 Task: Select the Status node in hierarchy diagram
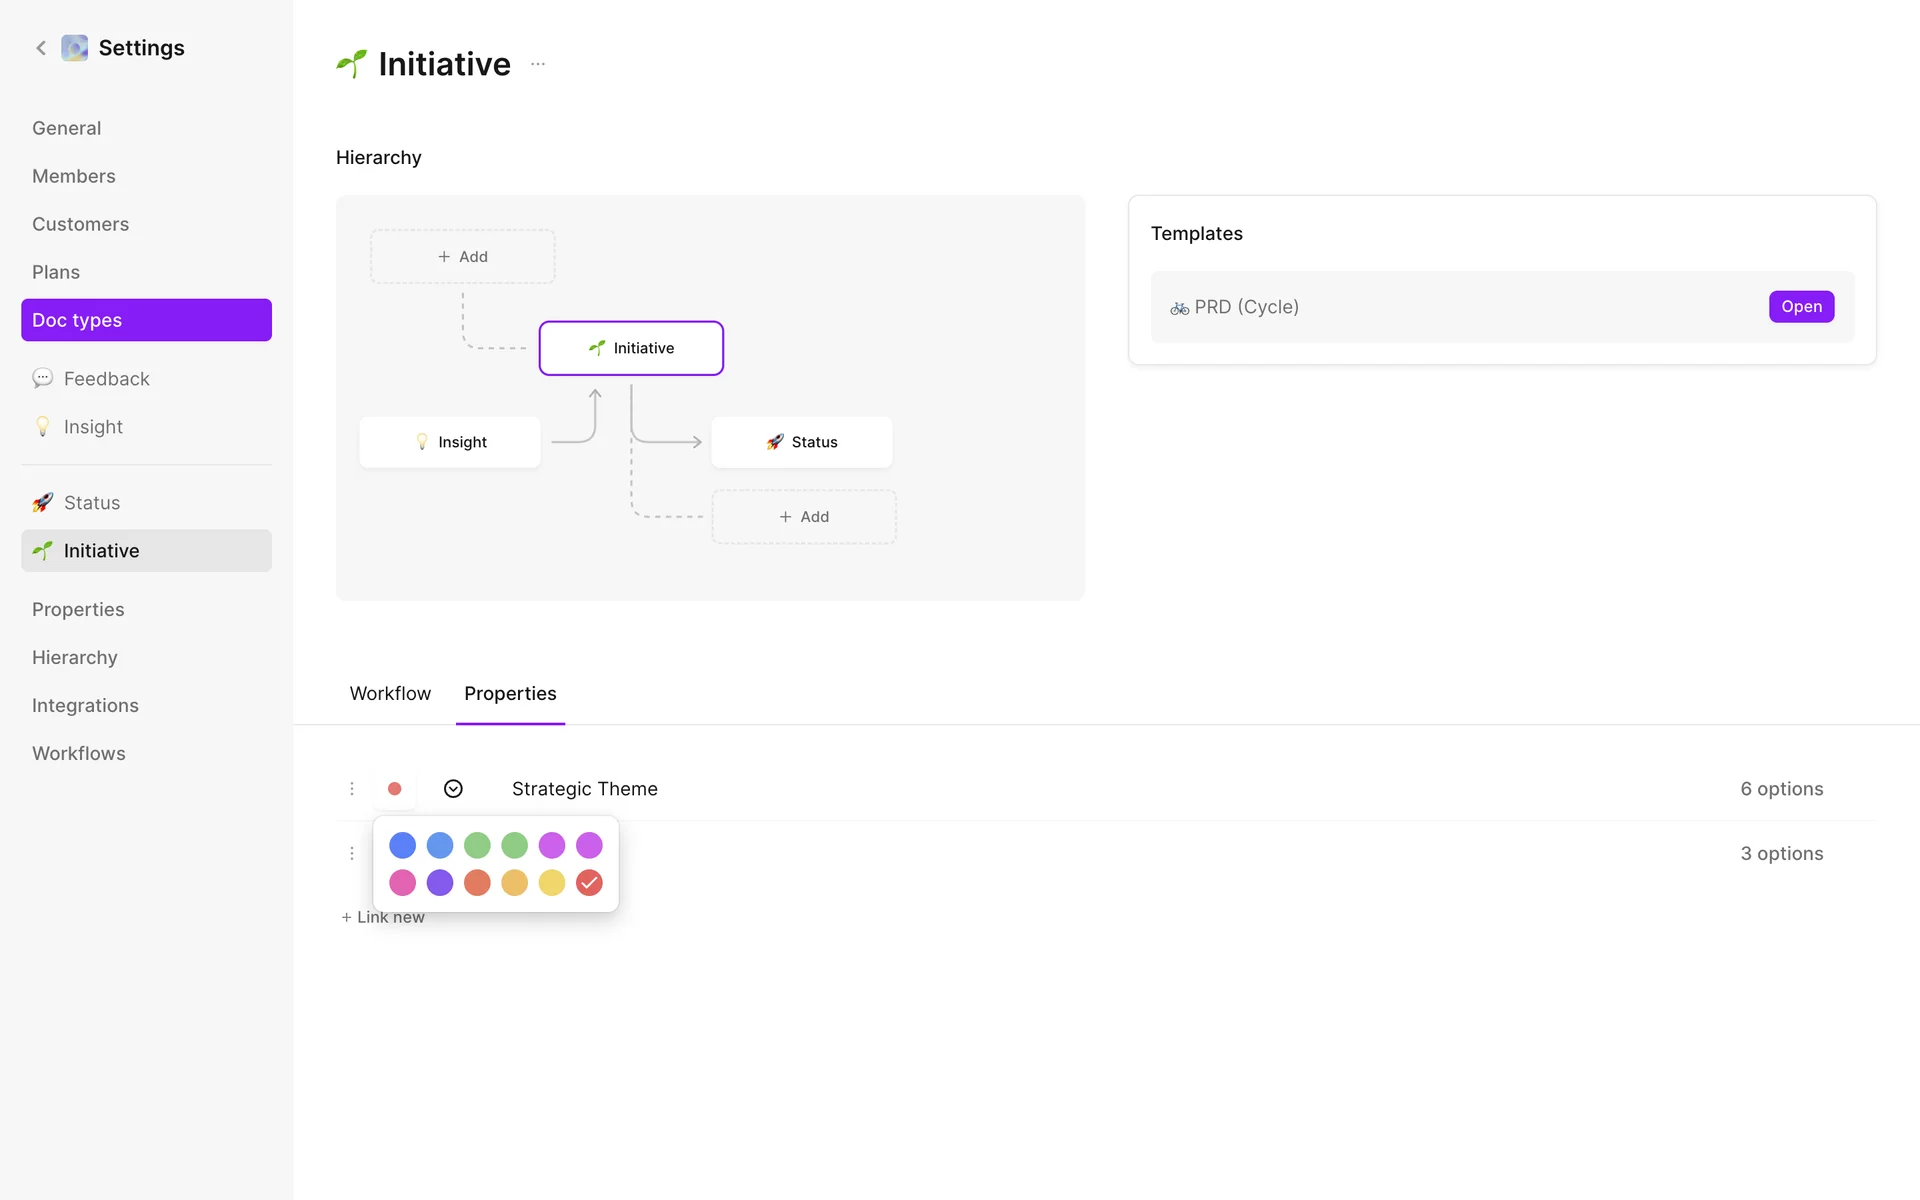tap(801, 442)
